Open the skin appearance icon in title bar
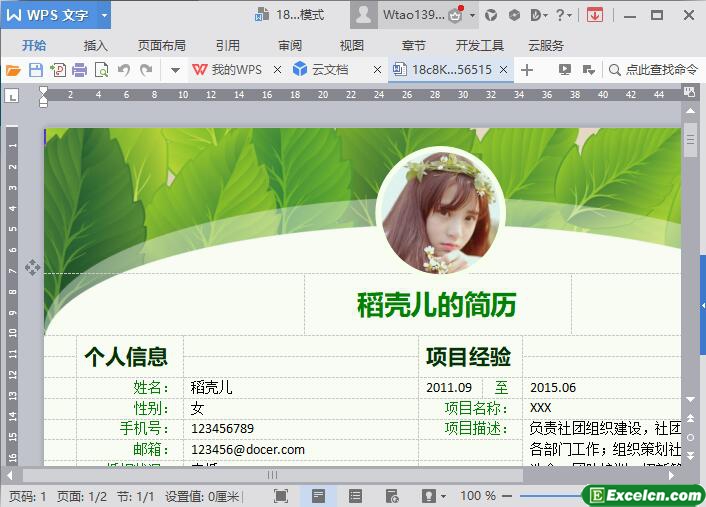The image size is (706, 507). pos(491,15)
